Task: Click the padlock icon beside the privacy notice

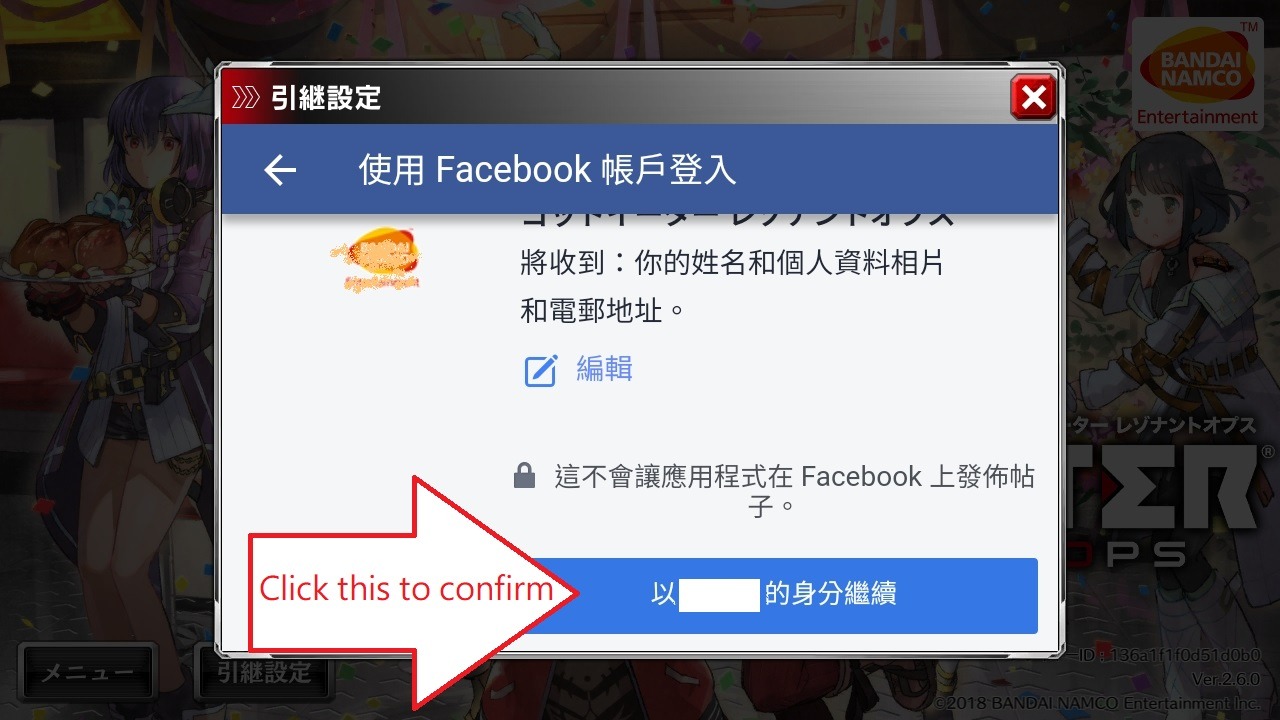Action: (x=524, y=477)
